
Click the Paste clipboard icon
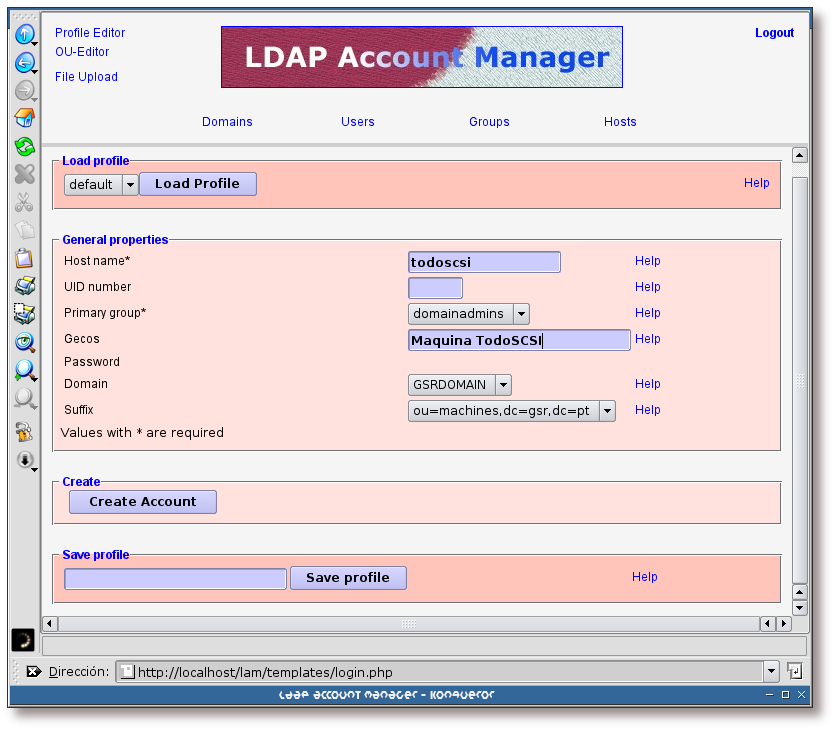coord(24,258)
